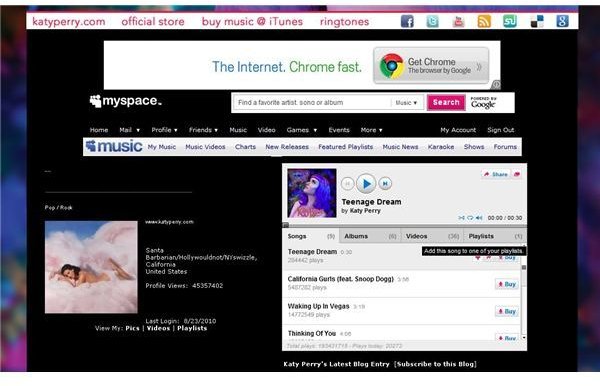The height and width of the screenshot is (386, 600).
Task: Click the Get Chrome ad button
Action: [x=431, y=66]
